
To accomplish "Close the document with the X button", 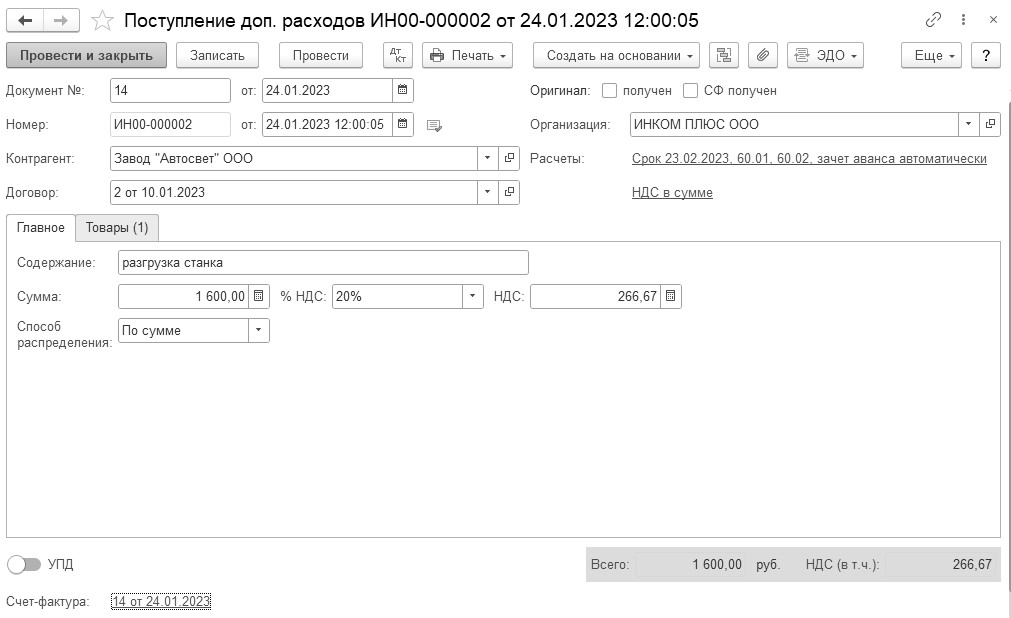I will pyautogui.click(x=994, y=20).
